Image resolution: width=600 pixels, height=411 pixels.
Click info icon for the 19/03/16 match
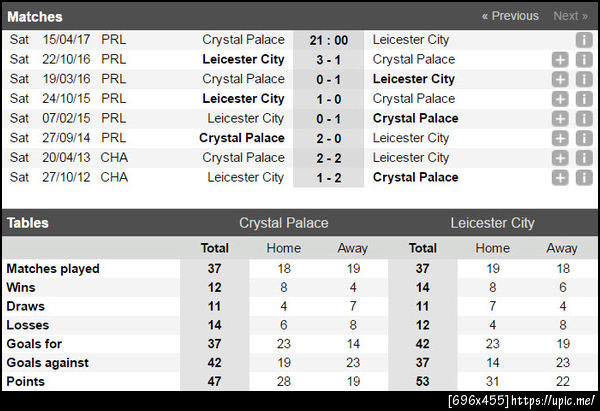pyautogui.click(x=583, y=79)
